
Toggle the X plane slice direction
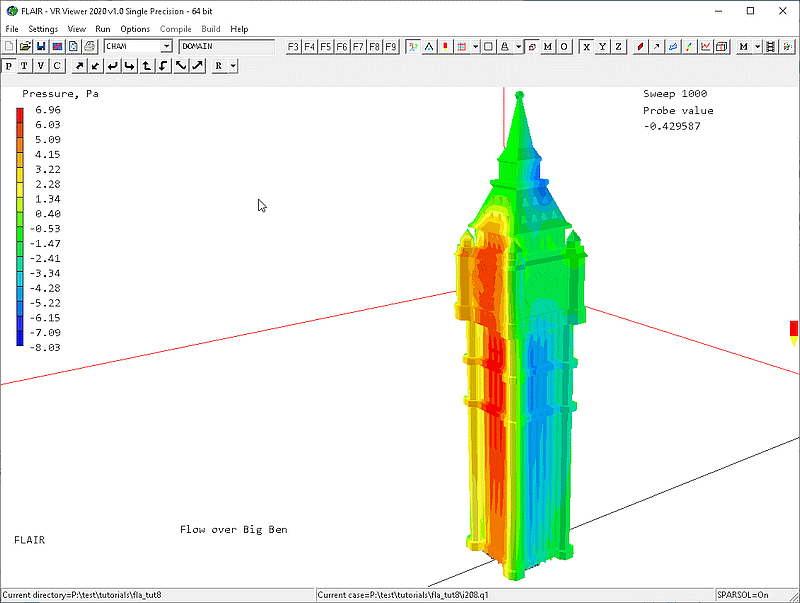pos(586,47)
